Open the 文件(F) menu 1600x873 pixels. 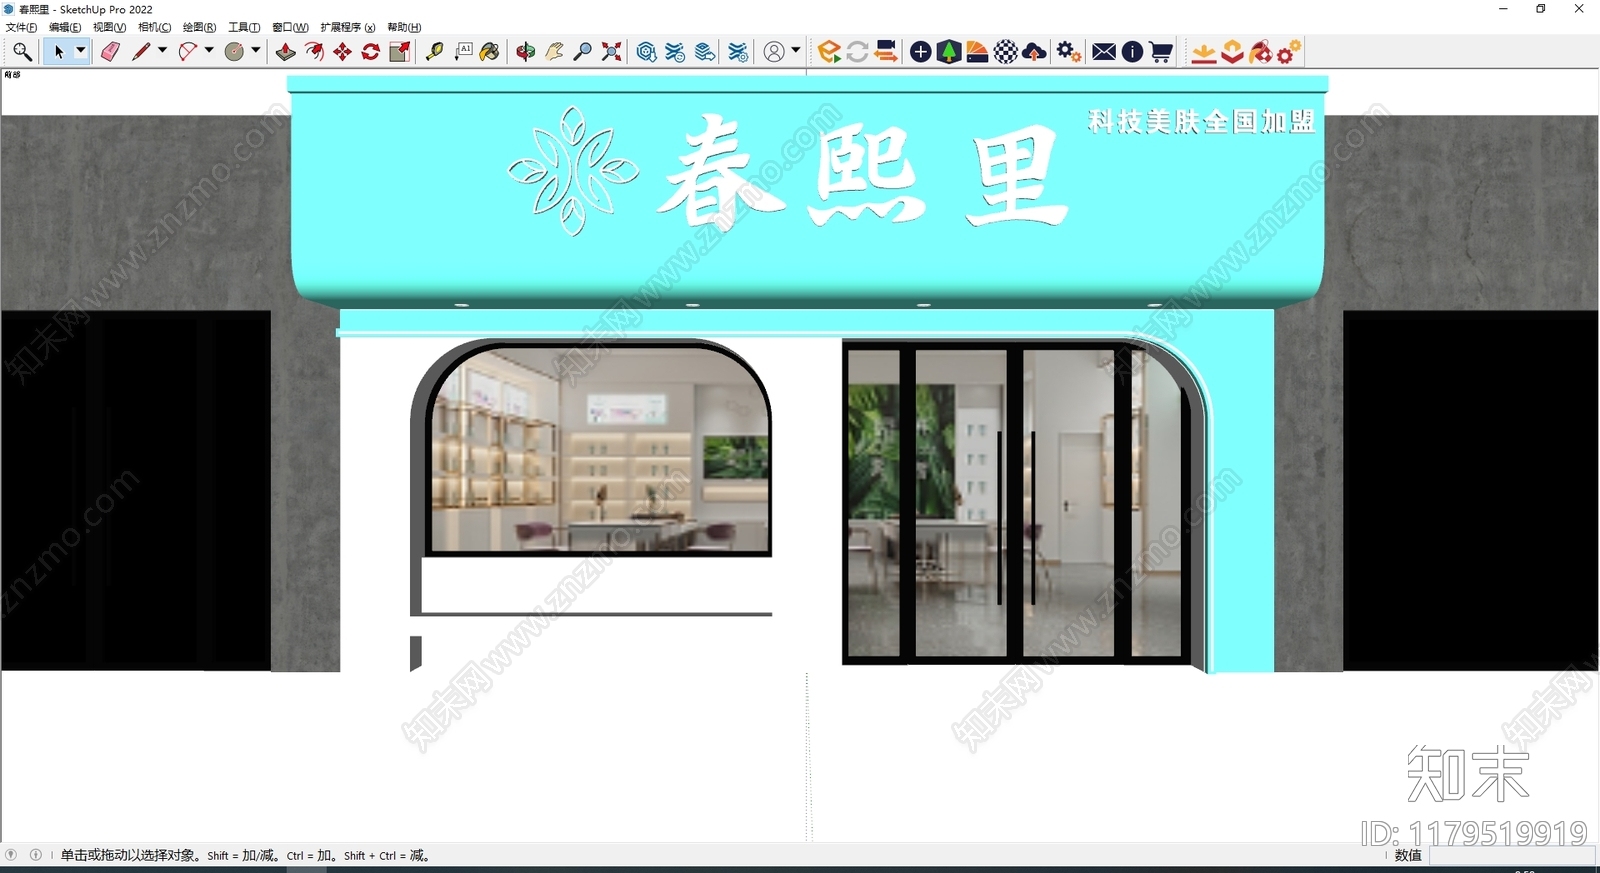pos(21,27)
